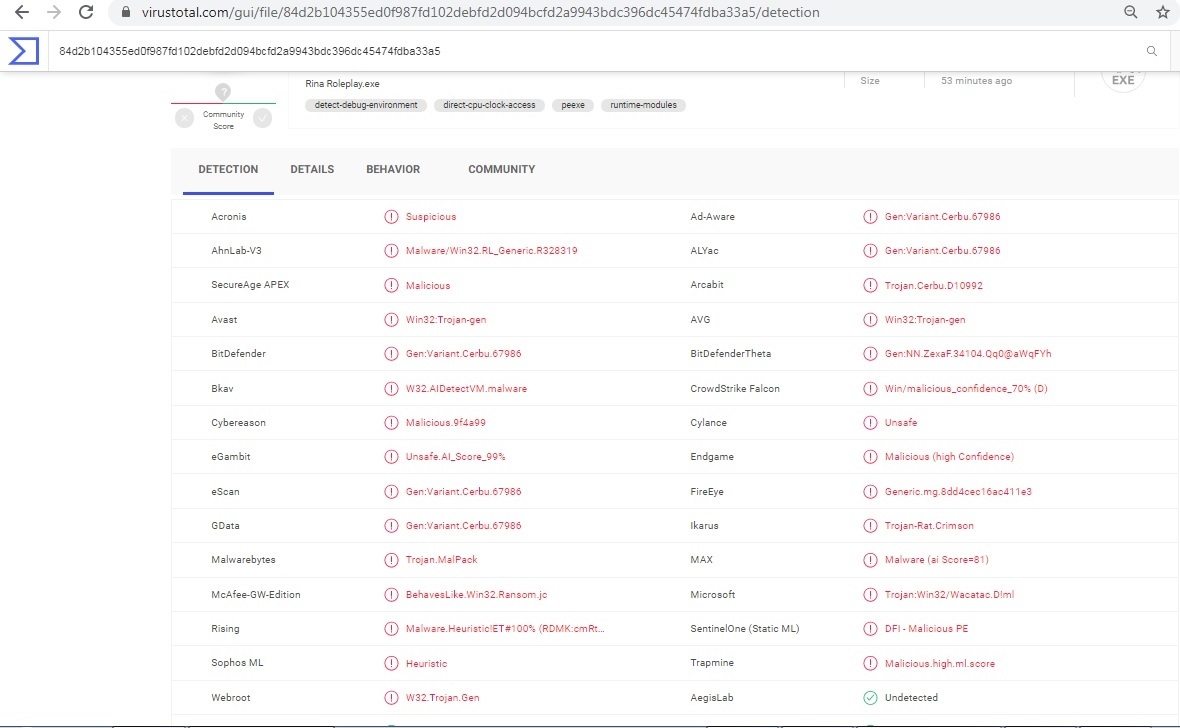This screenshot has width=1180, height=728.
Task: Click the alert icon beside Microsoft result
Action: coord(870,595)
